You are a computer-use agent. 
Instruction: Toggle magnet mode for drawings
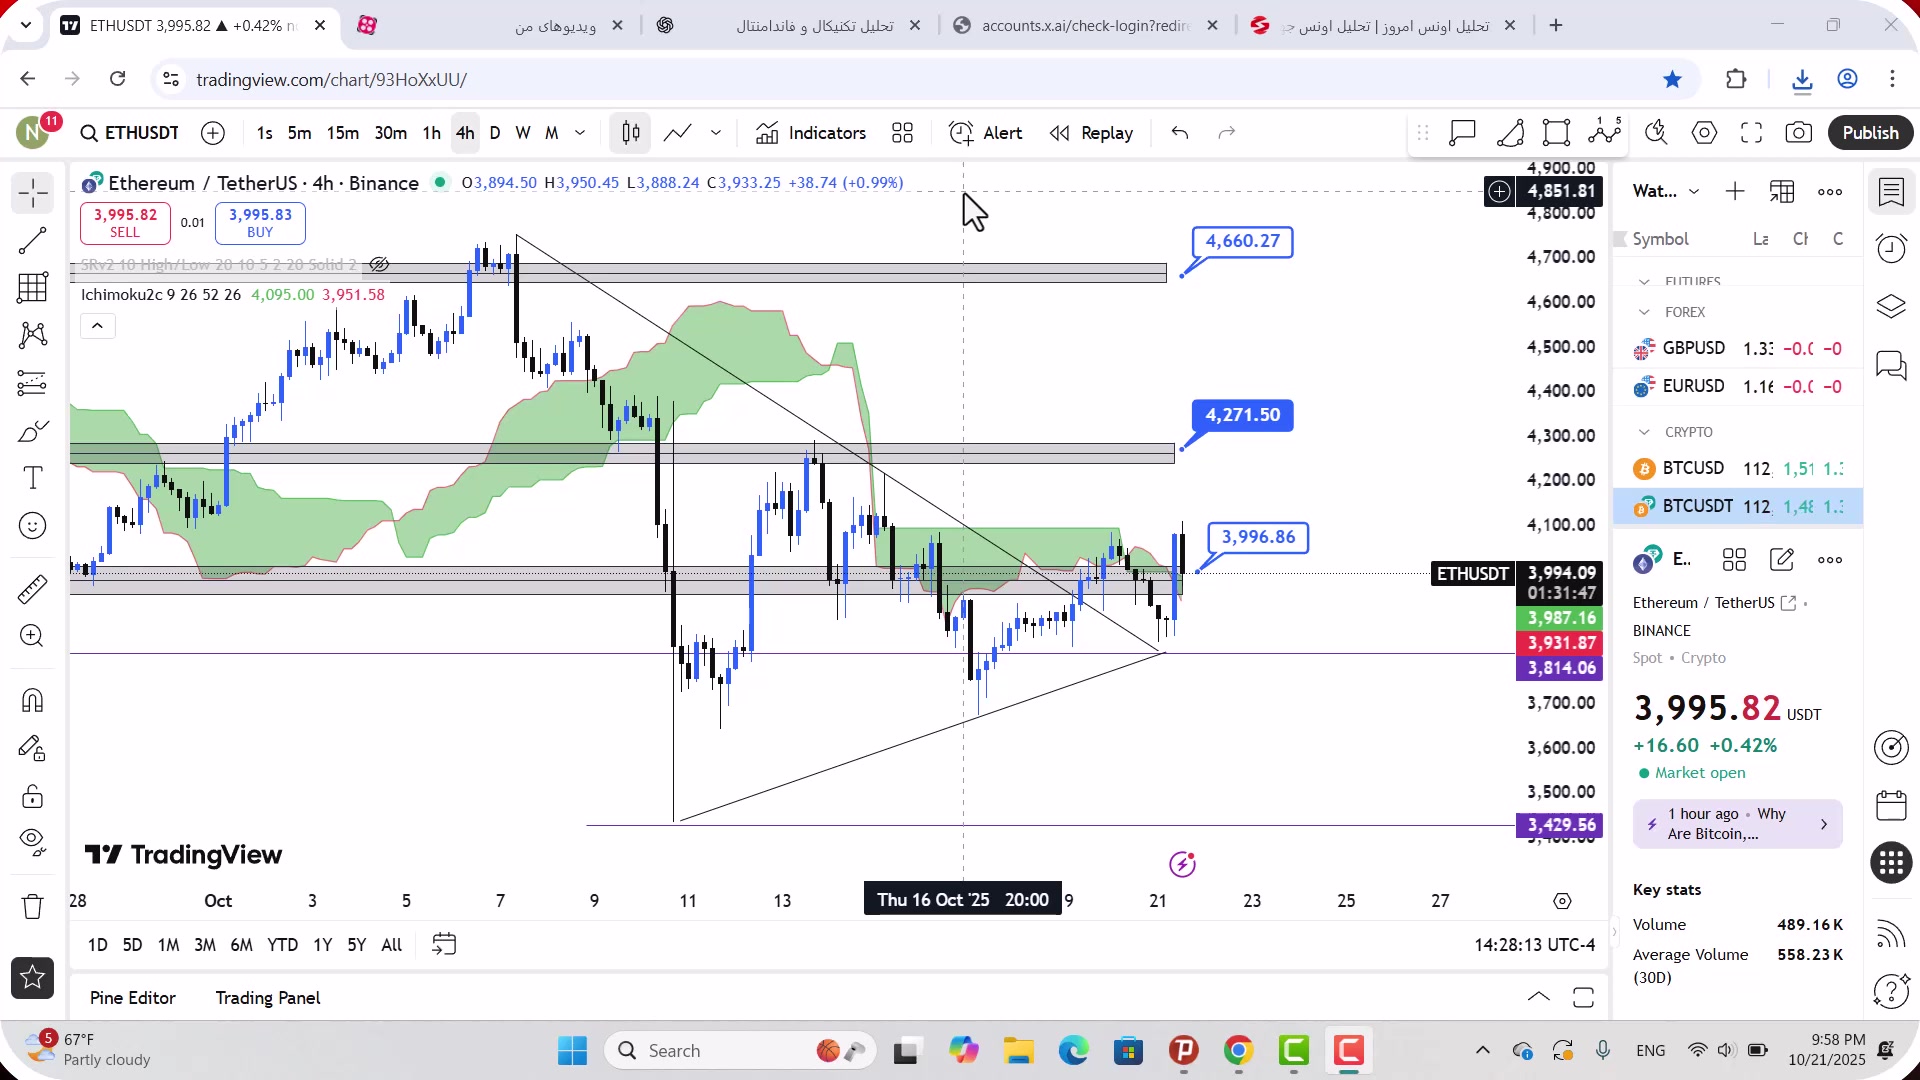tap(33, 700)
